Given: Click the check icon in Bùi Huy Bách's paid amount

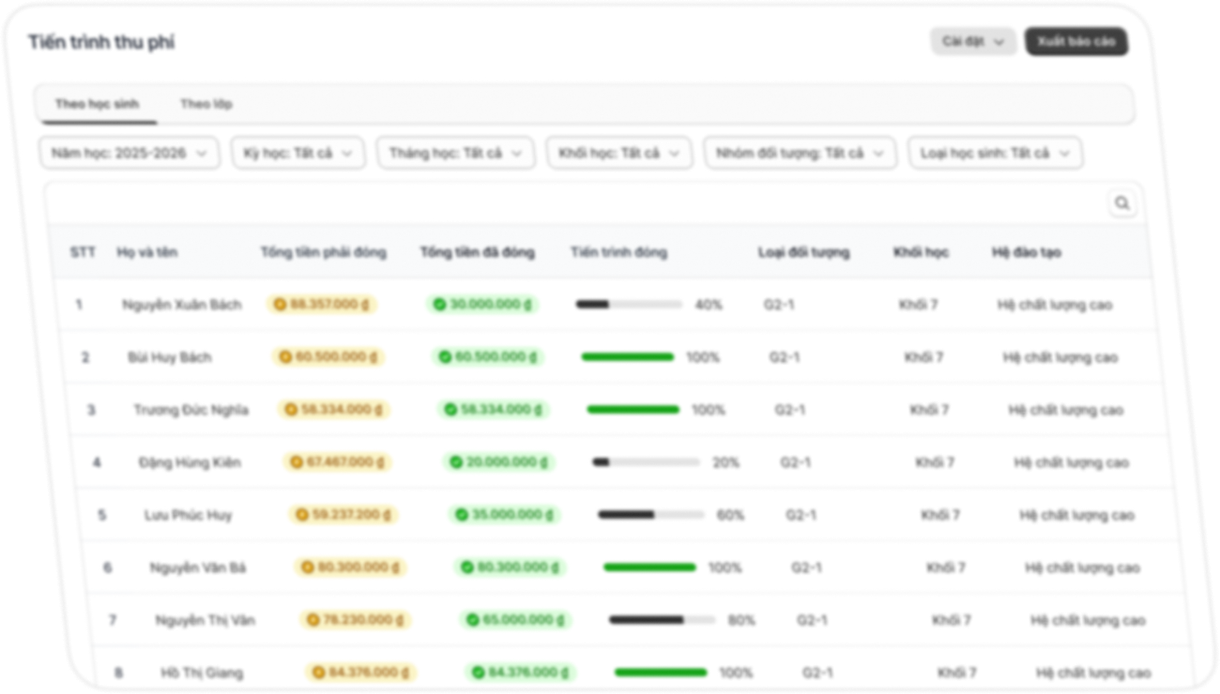Looking at the screenshot, I should point(445,357).
